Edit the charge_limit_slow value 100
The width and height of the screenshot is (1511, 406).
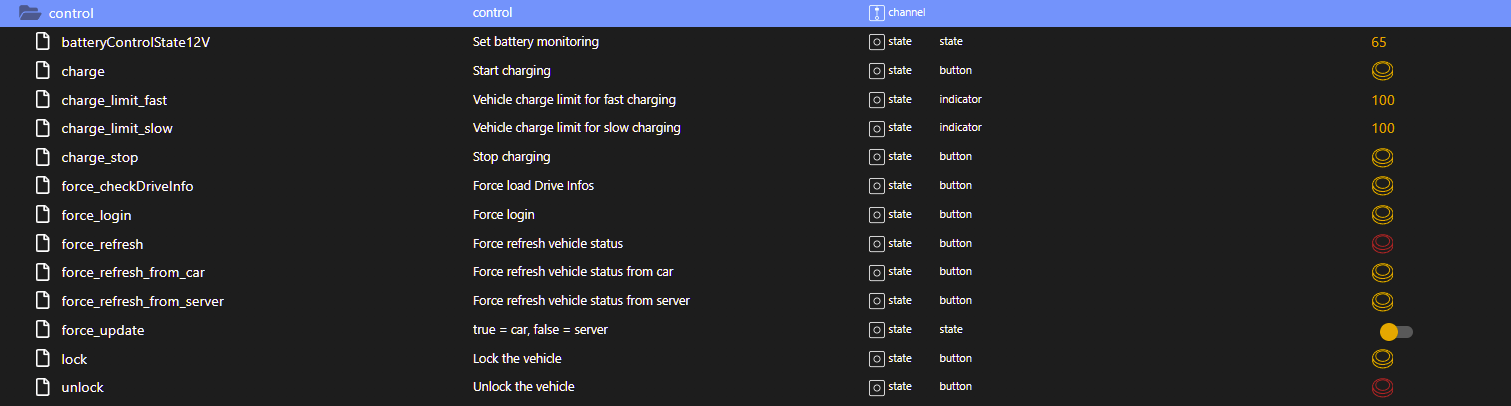pyautogui.click(x=1382, y=128)
